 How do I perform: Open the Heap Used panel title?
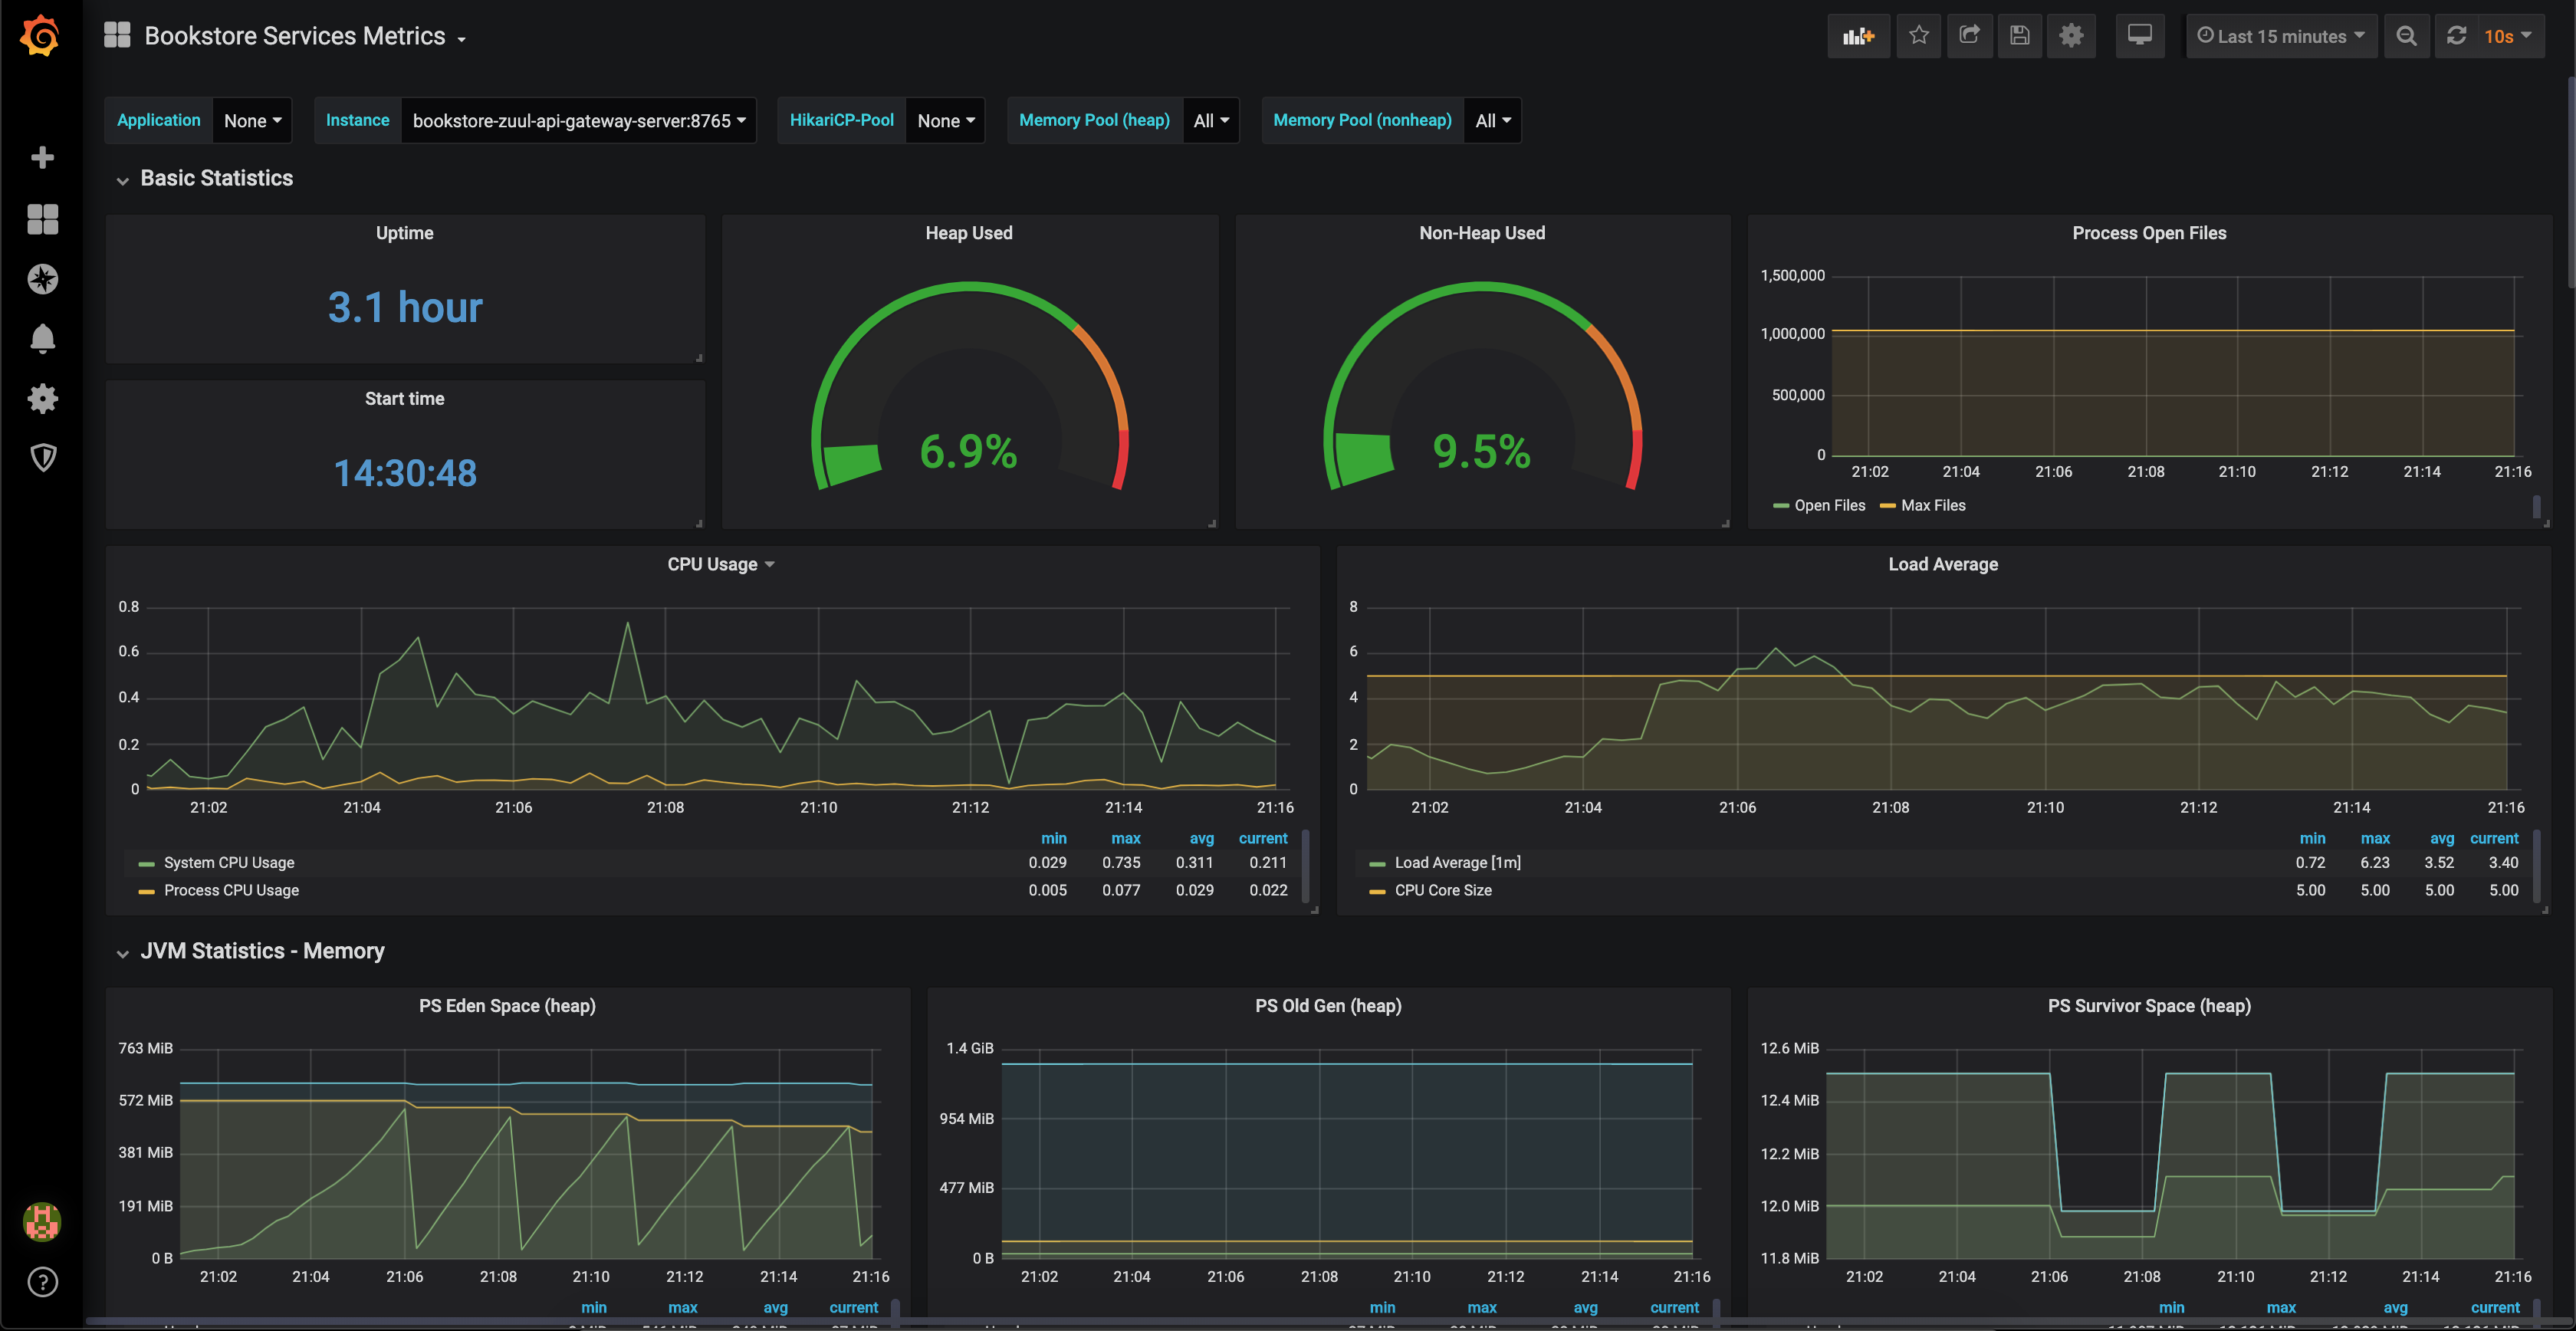968,233
